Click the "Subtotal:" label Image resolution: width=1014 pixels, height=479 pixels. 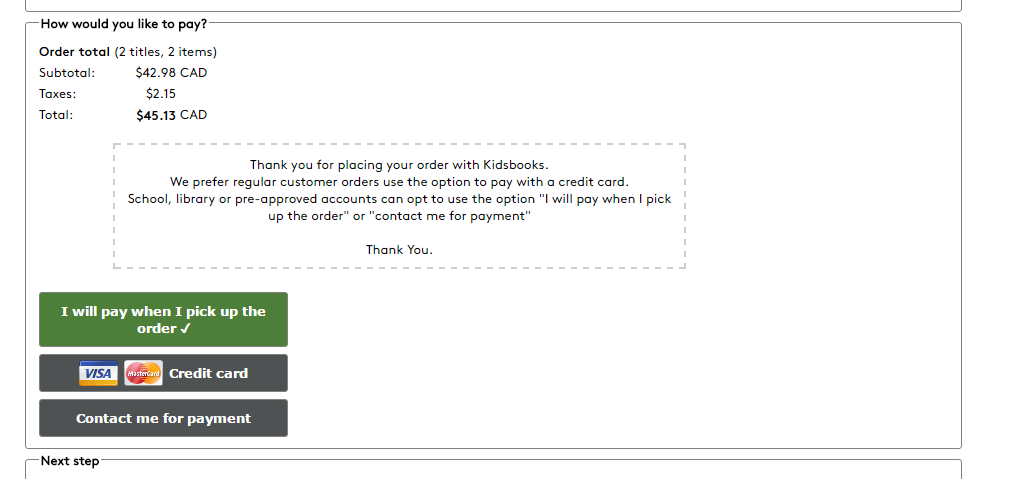tap(67, 73)
